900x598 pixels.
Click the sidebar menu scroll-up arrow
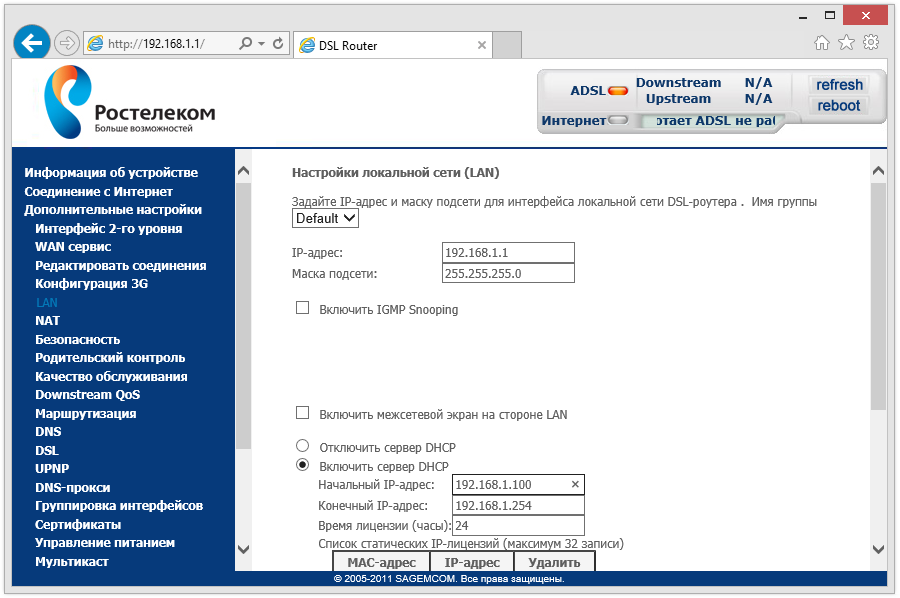click(x=243, y=170)
